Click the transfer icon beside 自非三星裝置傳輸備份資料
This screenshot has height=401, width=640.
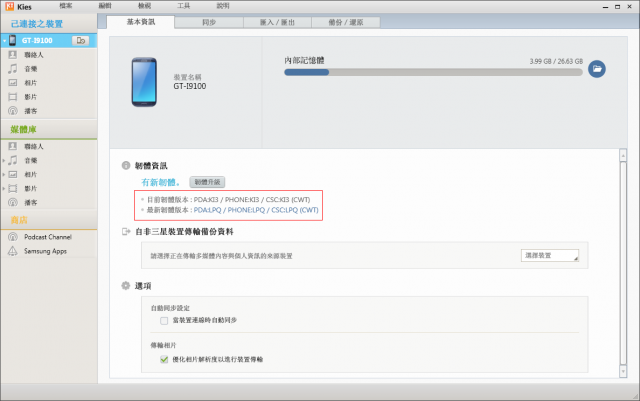126,232
